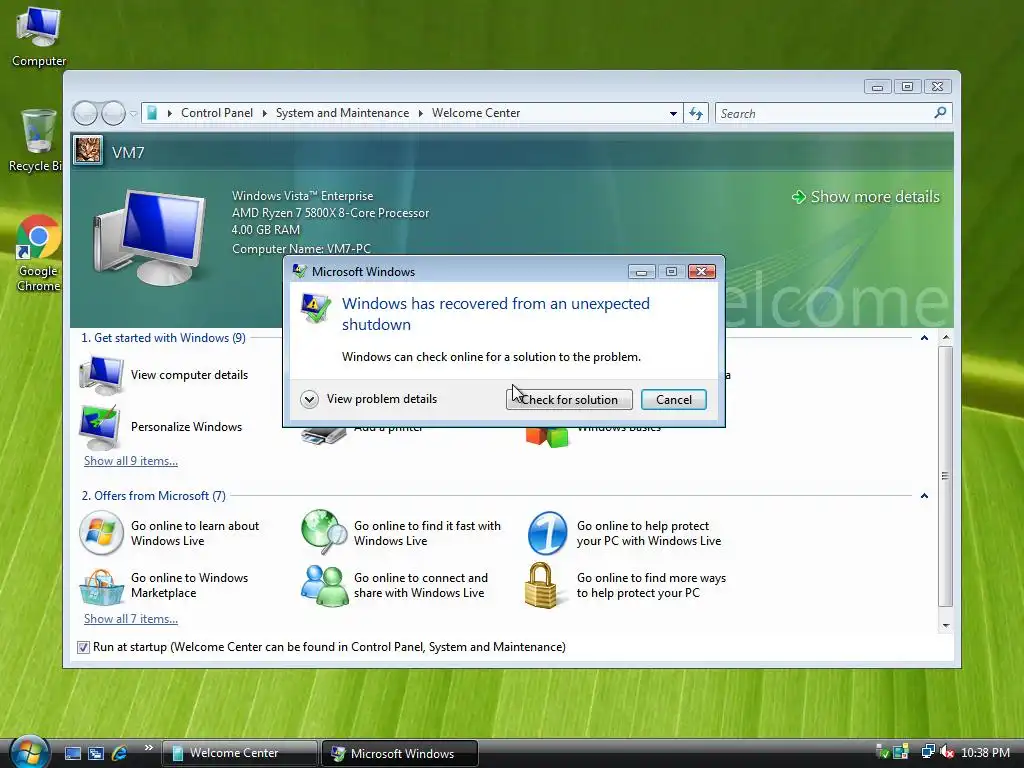Click the Control Panel breadcrumb
The width and height of the screenshot is (1024, 768).
click(x=217, y=113)
